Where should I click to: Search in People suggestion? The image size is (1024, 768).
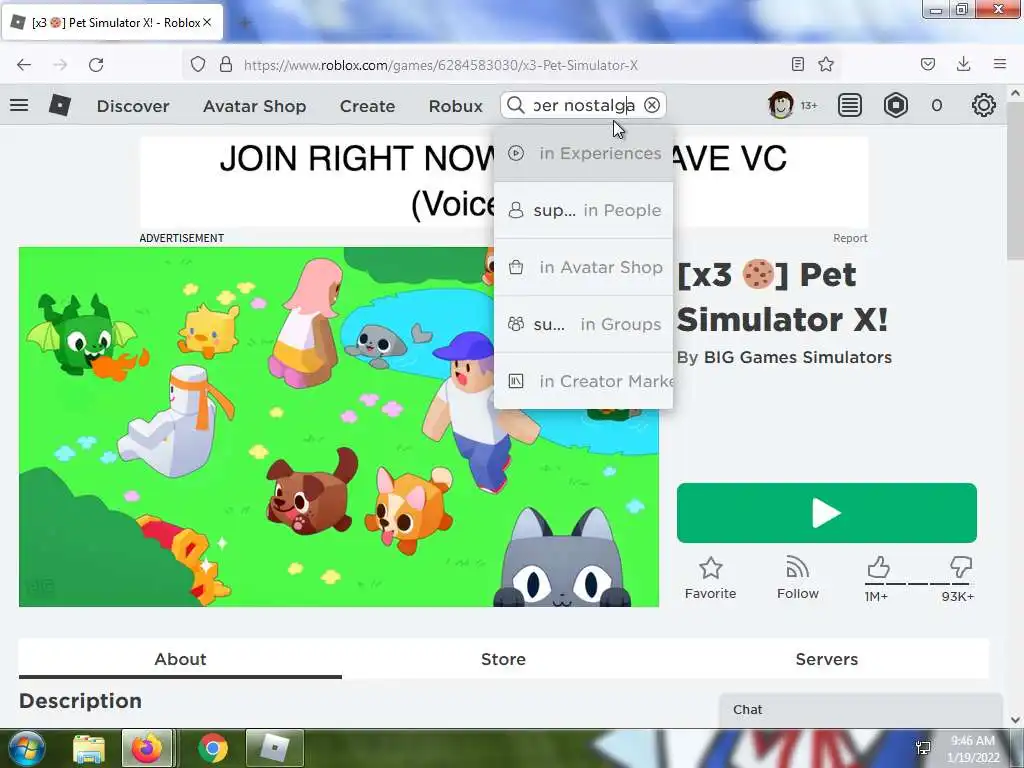[583, 210]
